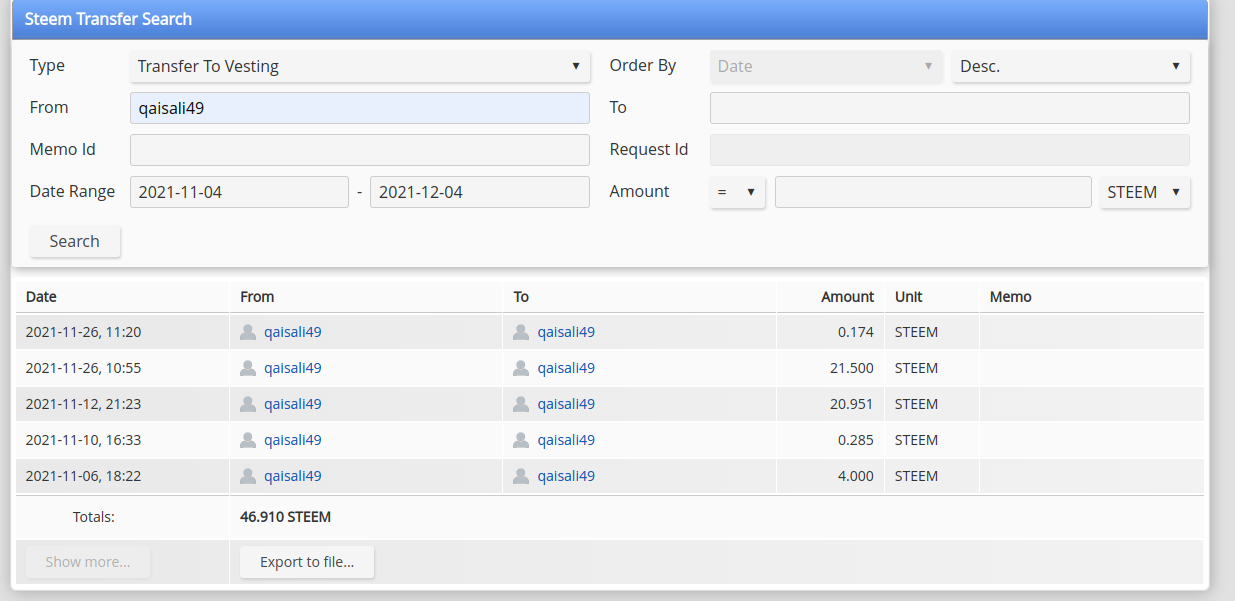Select the date cell 2021-11-26, 11:20
The image size is (1235, 601).
pyautogui.click(x=83, y=332)
